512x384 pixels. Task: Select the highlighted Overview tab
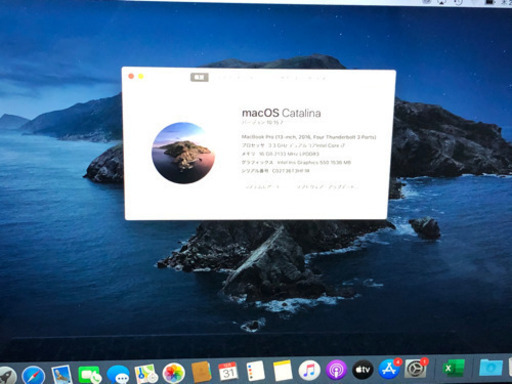pyautogui.click(x=199, y=77)
